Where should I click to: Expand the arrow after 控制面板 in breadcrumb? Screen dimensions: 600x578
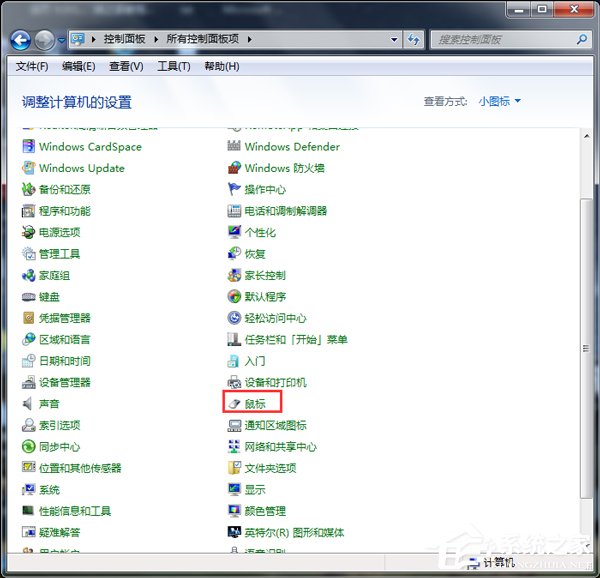coord(156,40)
